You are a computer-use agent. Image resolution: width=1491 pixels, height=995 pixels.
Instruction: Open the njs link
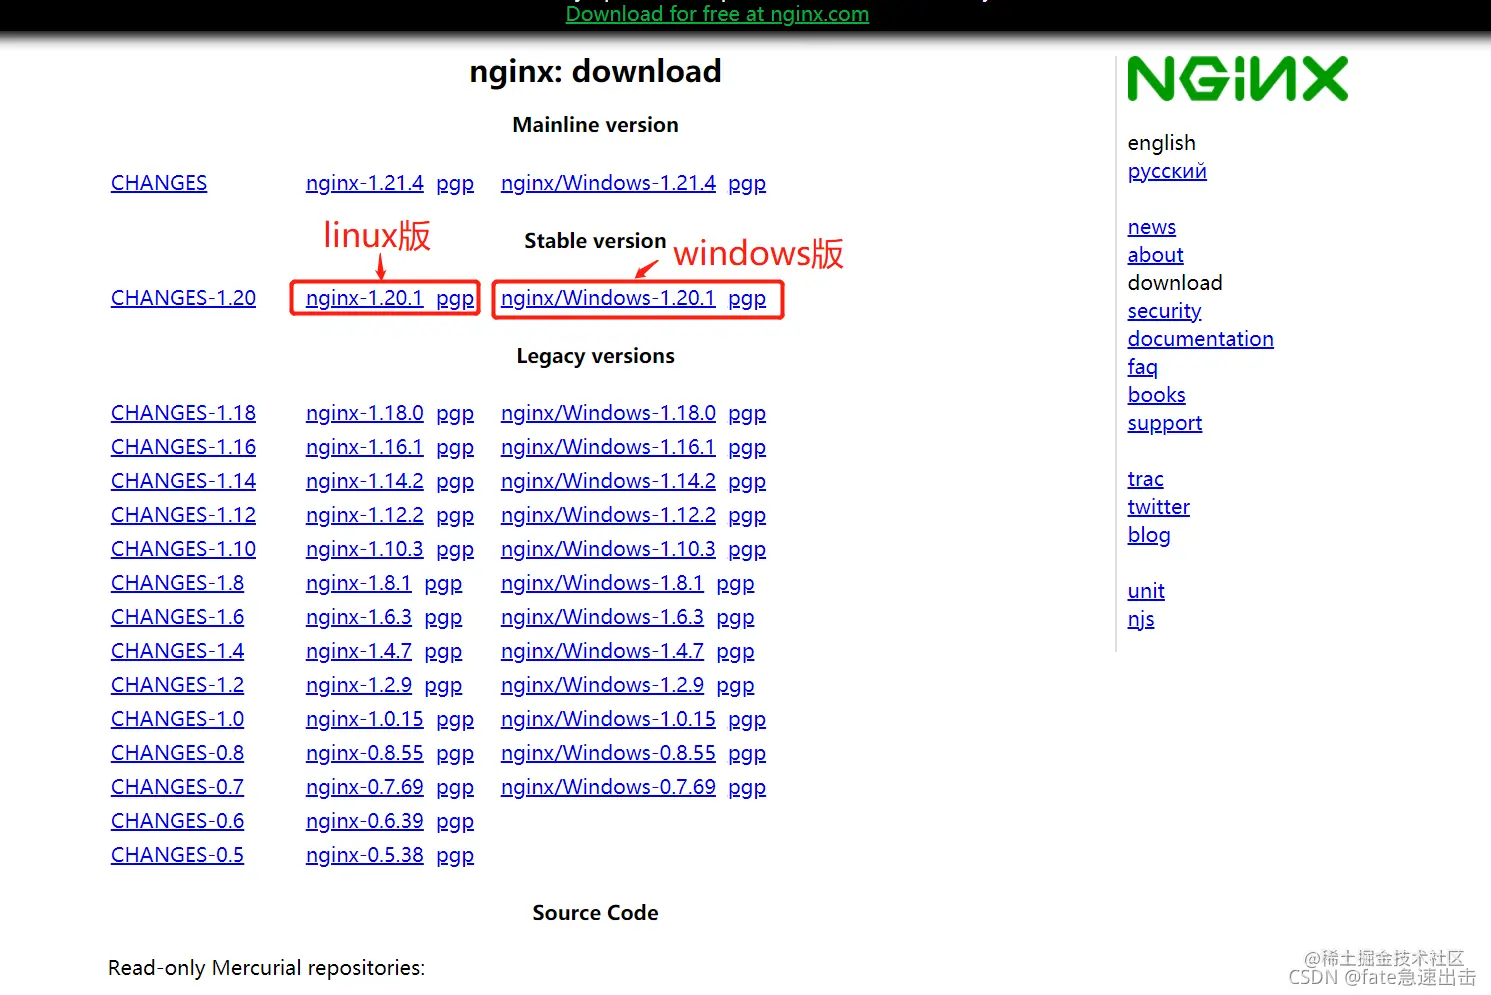coord(1140,619)
